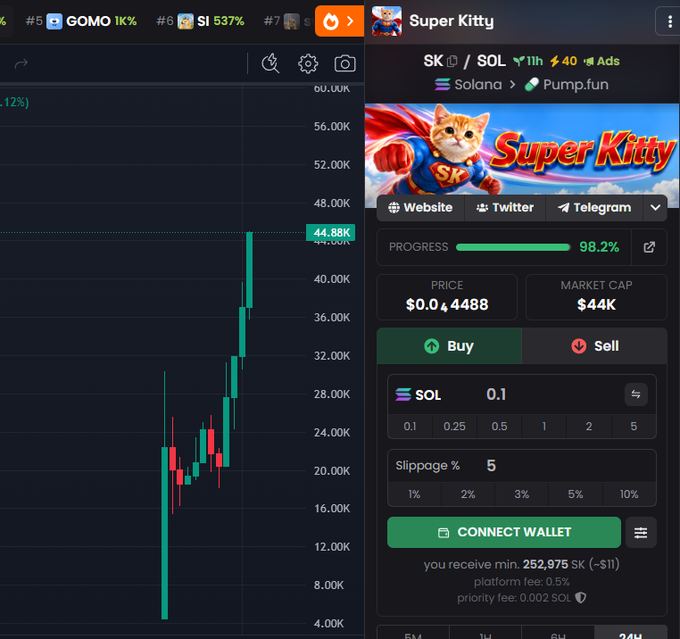Click the 20.00K price axis label
The height and width of the screenshot is (639, 680).
[332, 471]
